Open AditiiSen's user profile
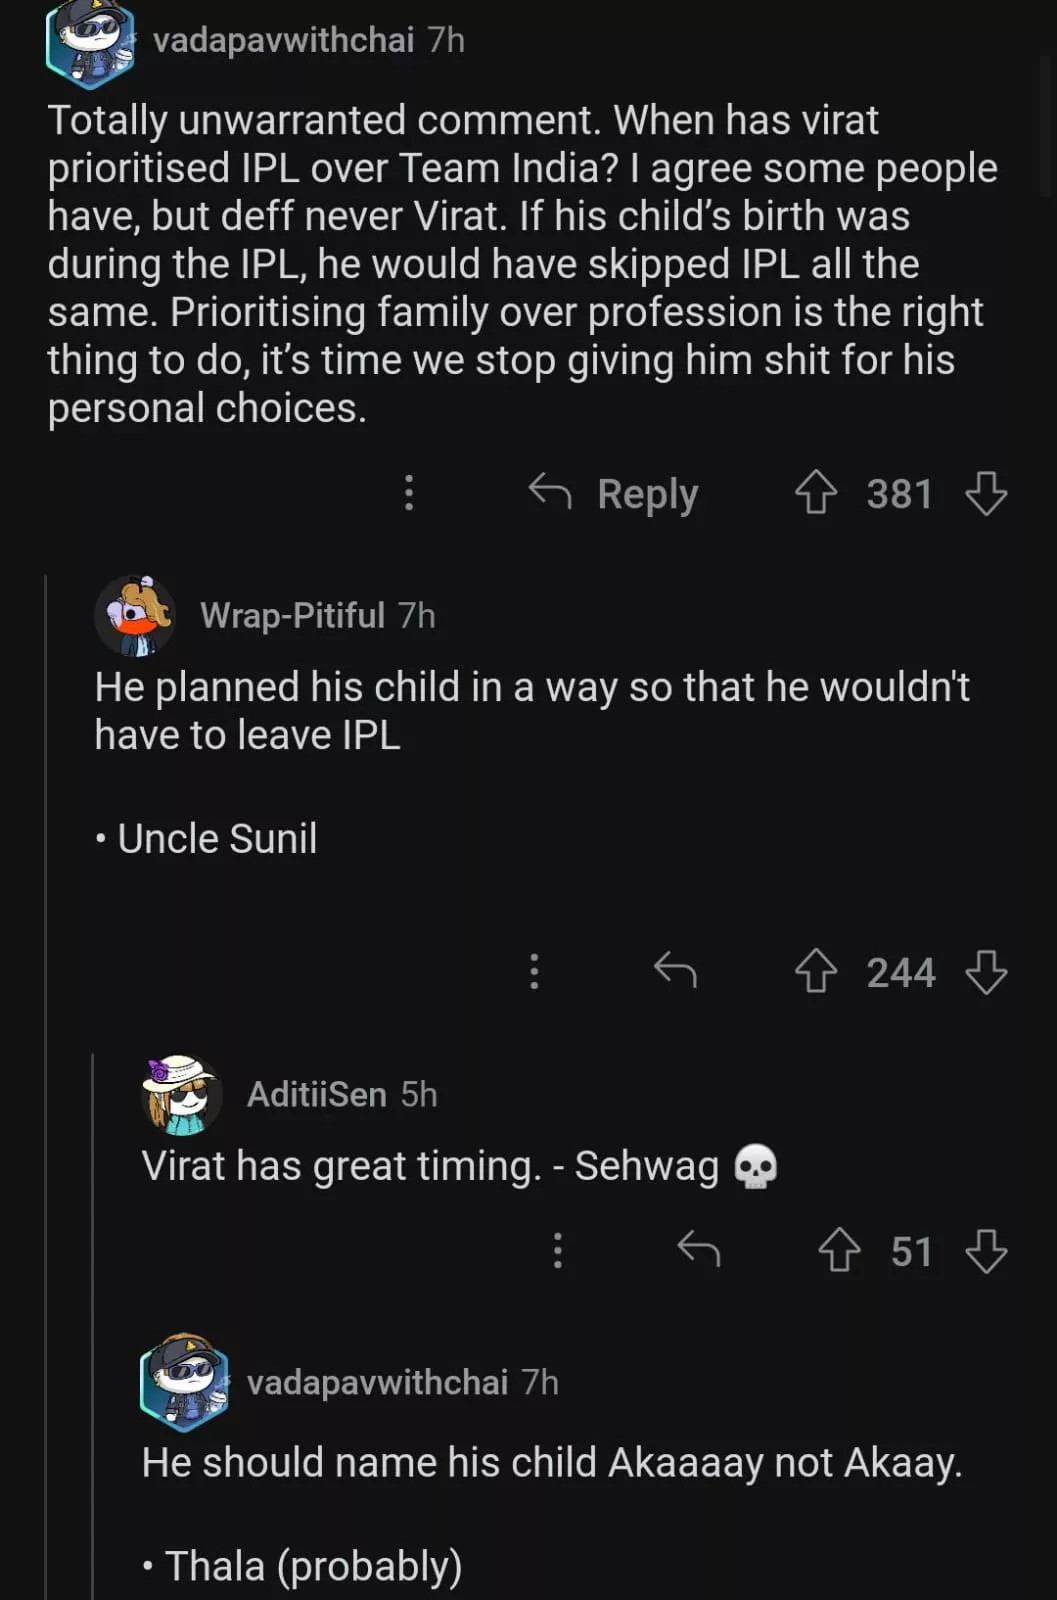Viewport: 1057px width, 1600px height. 316,1094
